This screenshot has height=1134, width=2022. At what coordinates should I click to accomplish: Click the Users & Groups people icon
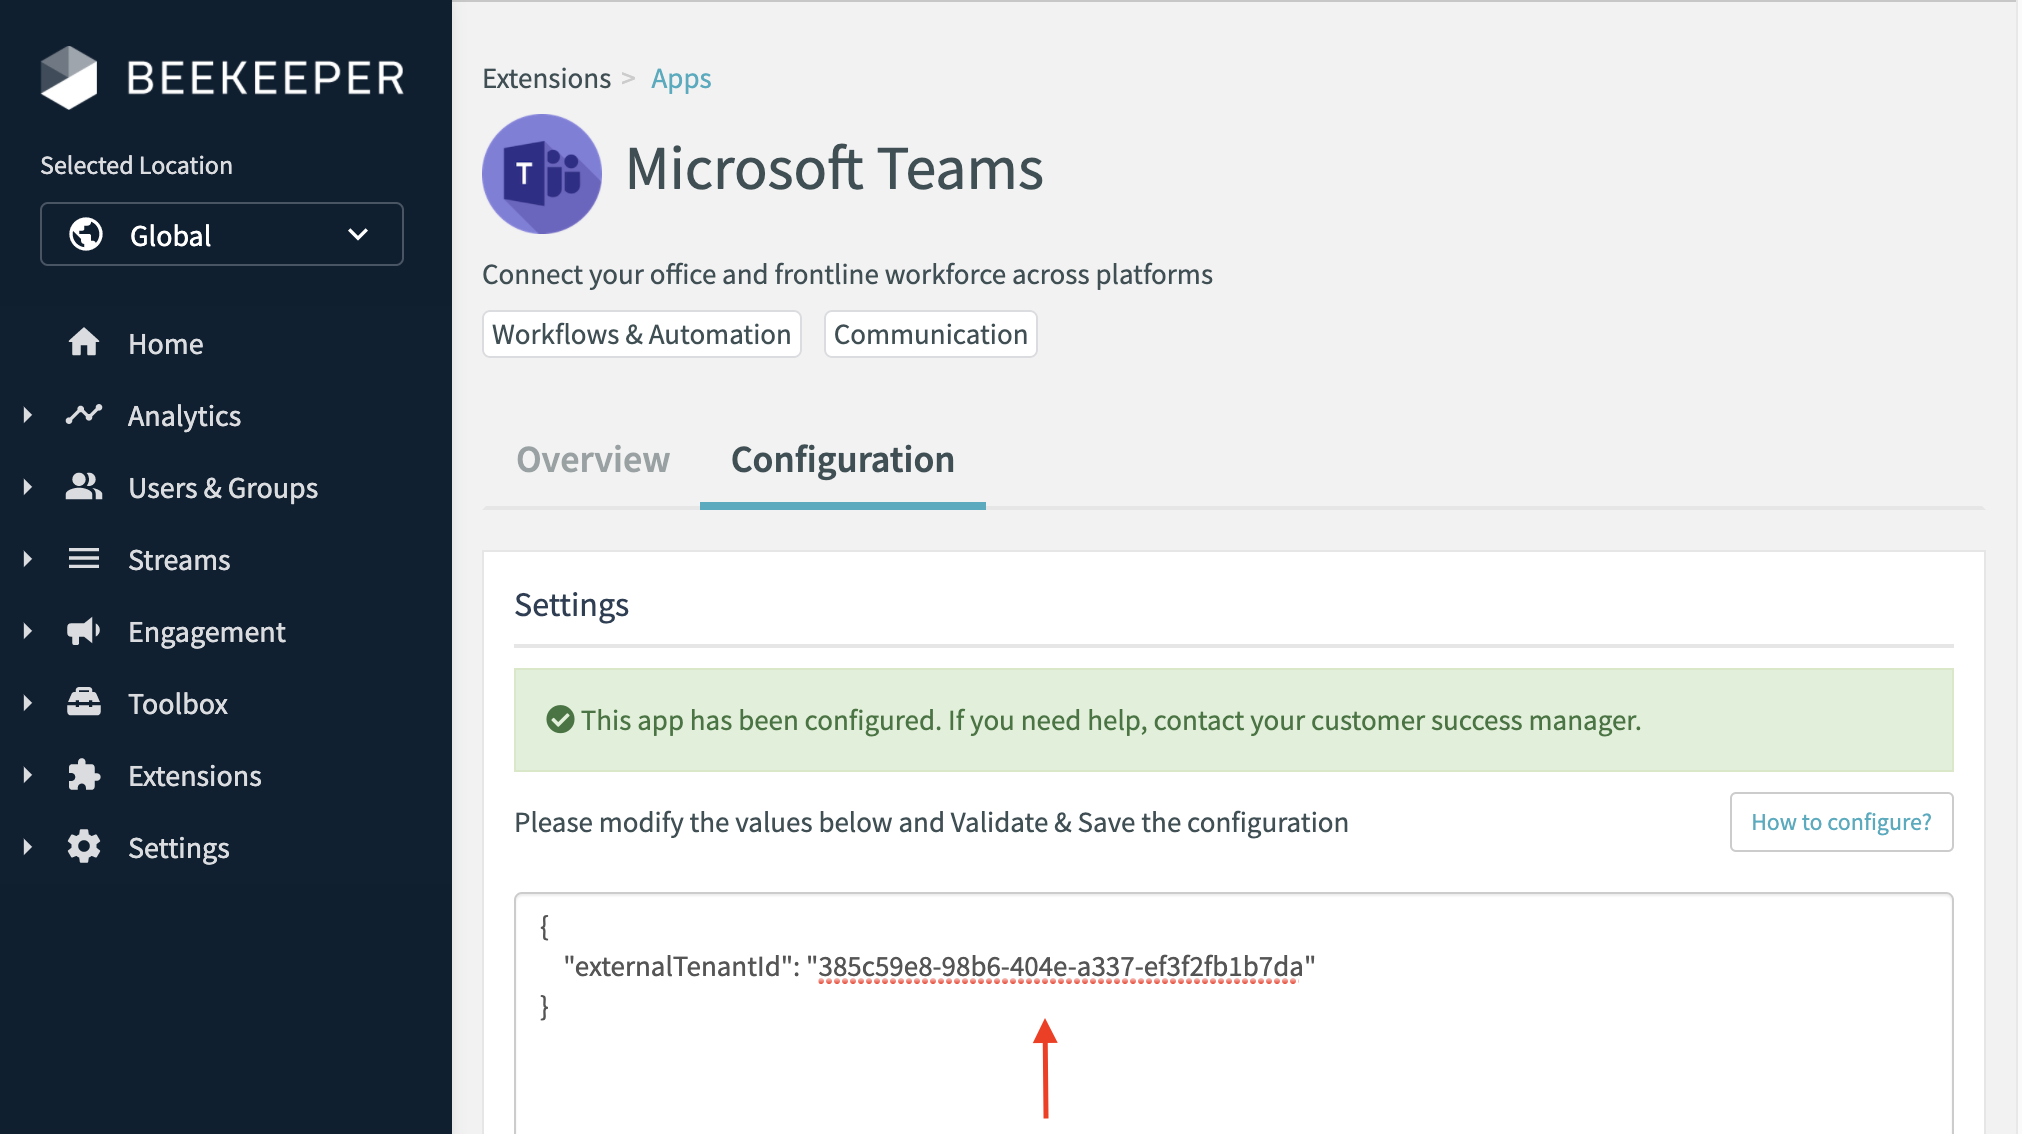84,487
